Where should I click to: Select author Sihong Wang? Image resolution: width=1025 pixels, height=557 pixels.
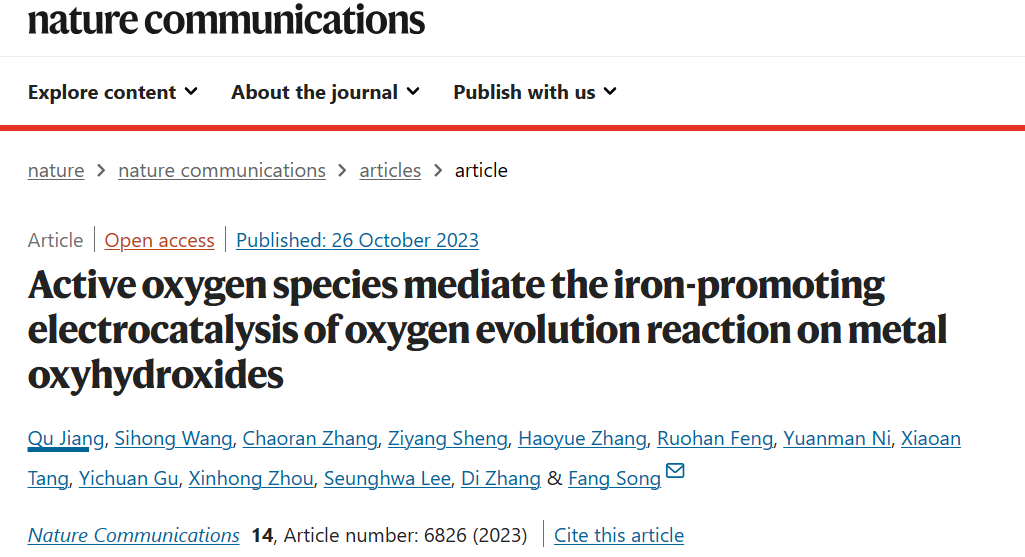tap(173, 439)
